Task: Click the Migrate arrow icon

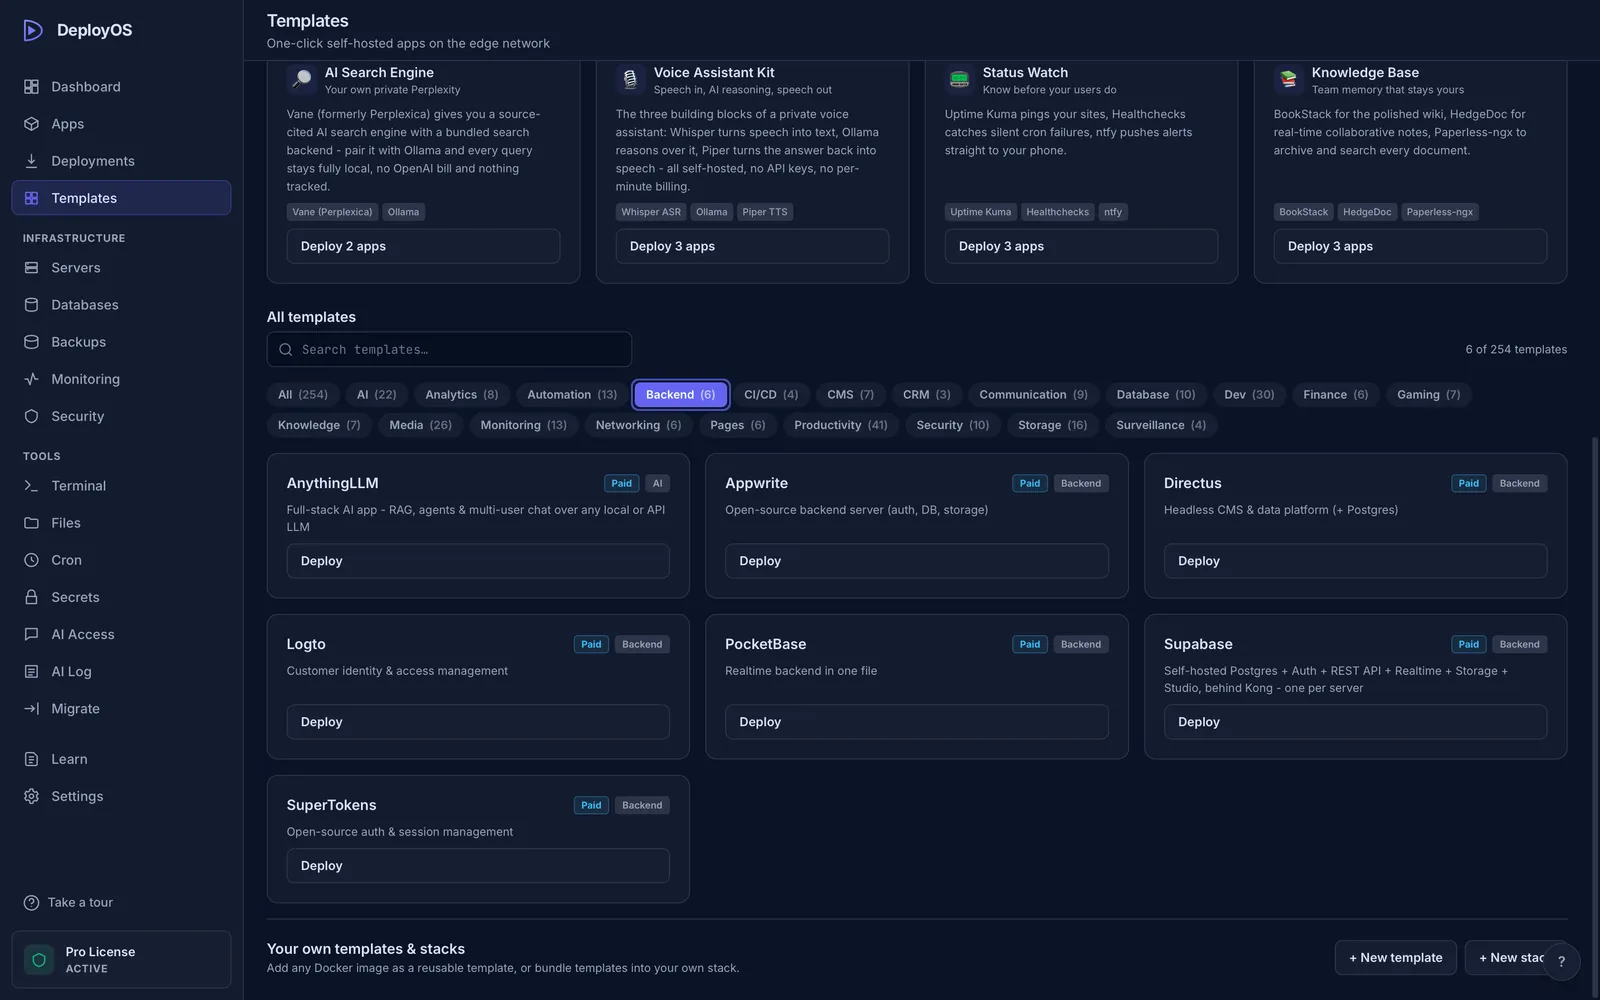Action: point(31,709)
